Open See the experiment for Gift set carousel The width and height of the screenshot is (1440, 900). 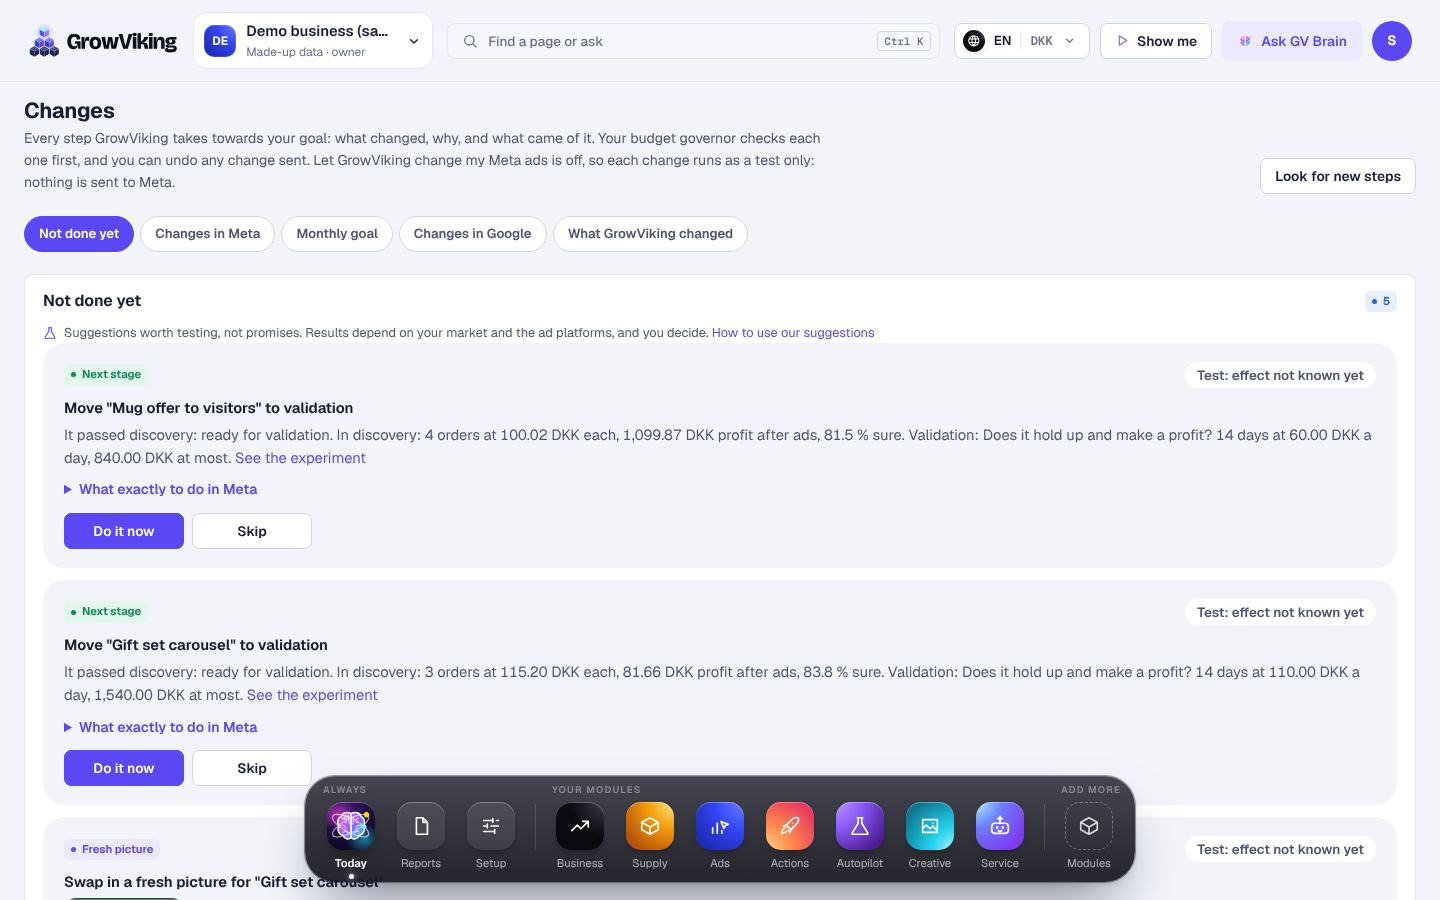(312, 695)
